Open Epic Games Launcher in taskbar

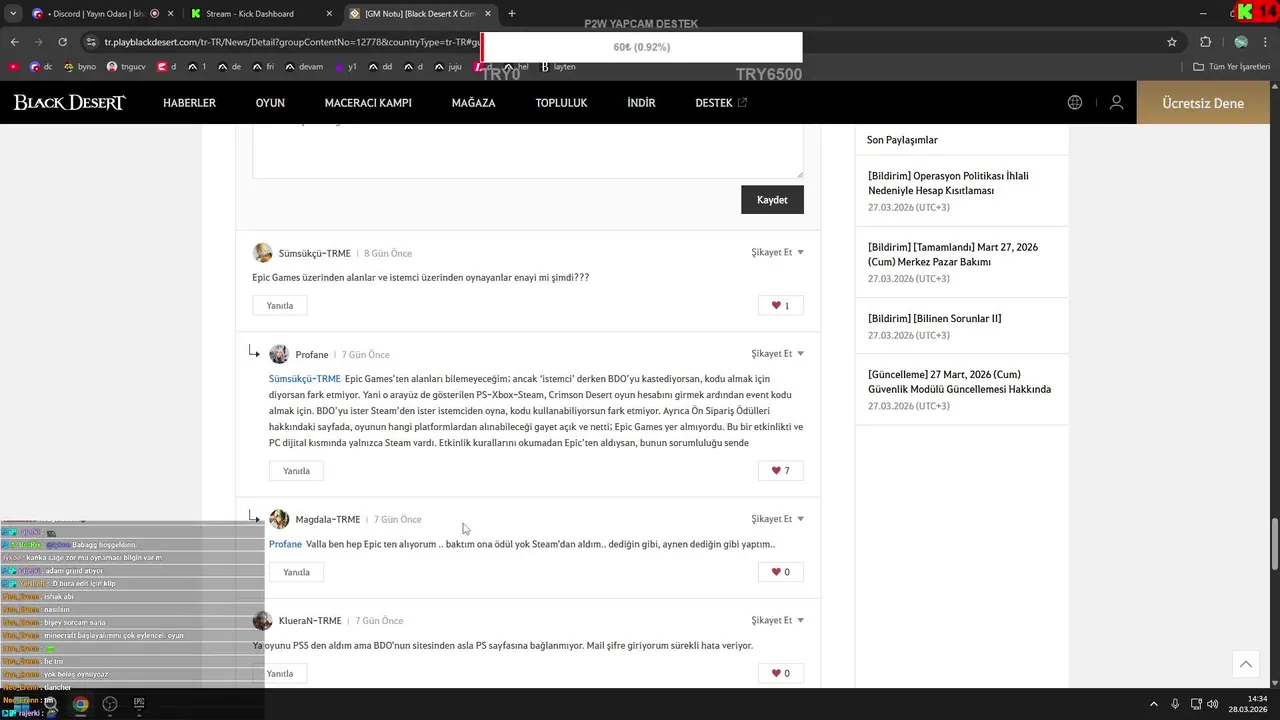point(139,704)
